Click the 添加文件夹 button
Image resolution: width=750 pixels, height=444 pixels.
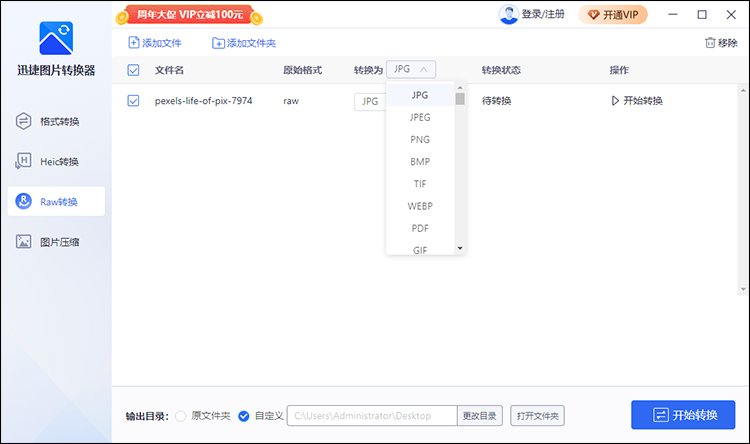pyautogui.click(x=244, y=43)
